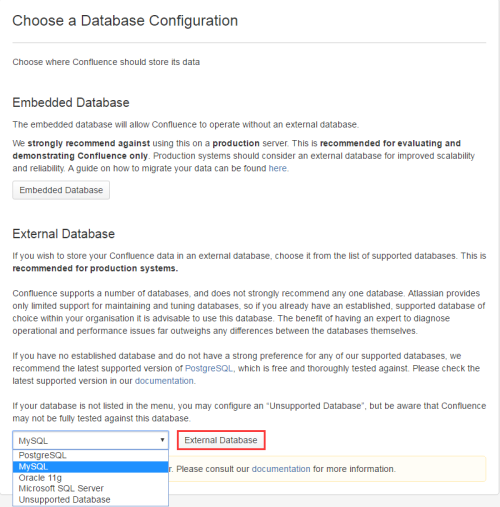
Task: Click the Embedded Database button
Action: (61, 190)
